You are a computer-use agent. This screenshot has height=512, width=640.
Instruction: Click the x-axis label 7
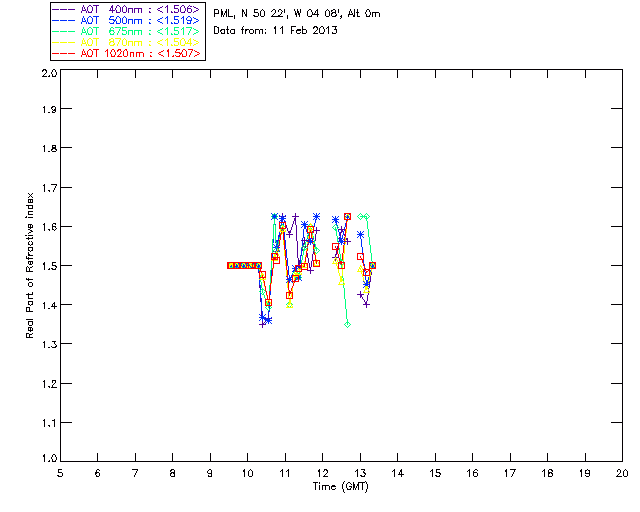pyautogui.click(x=135, y=473)
